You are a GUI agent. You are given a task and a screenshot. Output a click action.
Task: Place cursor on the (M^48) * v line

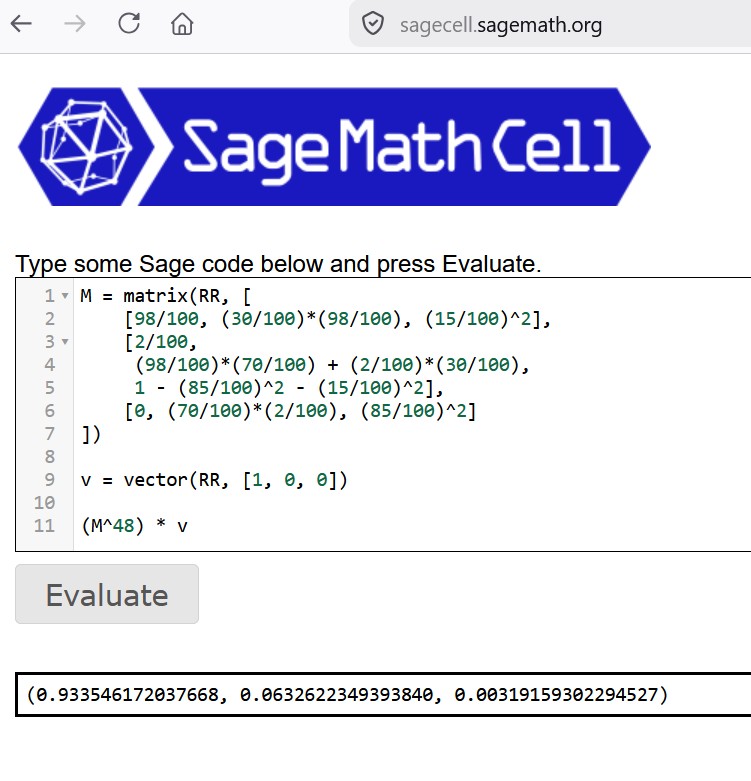[x=134, y=526]
